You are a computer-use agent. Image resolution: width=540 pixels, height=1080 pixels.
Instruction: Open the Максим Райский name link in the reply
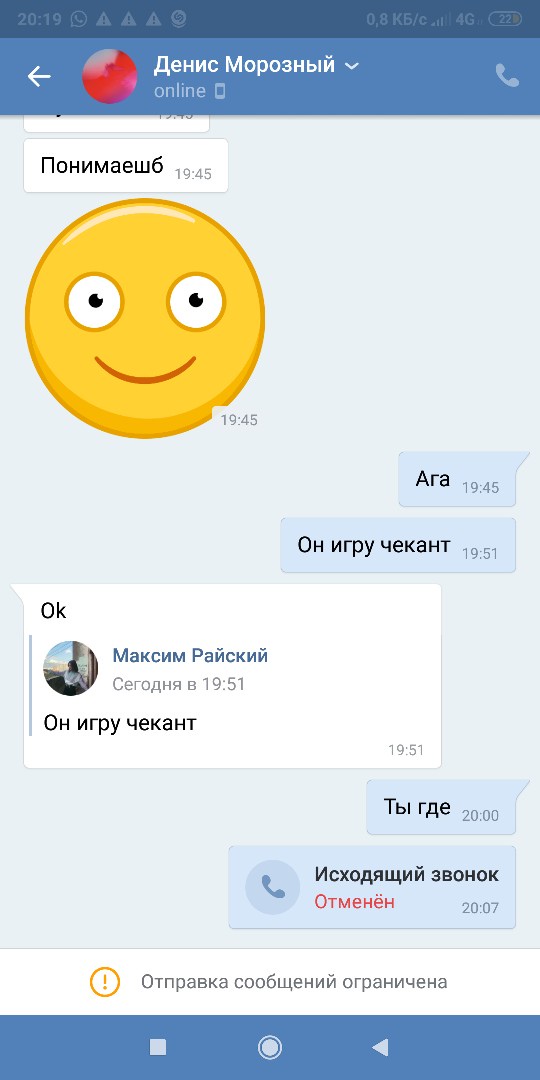click(190, 655)
